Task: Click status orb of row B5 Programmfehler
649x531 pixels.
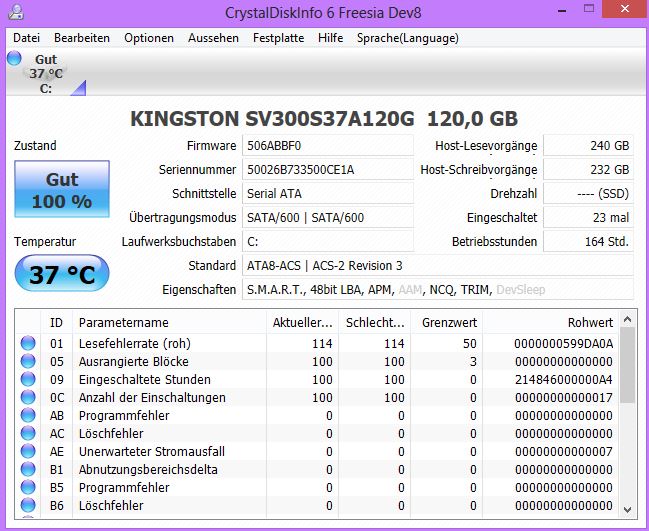Action: 28,487
